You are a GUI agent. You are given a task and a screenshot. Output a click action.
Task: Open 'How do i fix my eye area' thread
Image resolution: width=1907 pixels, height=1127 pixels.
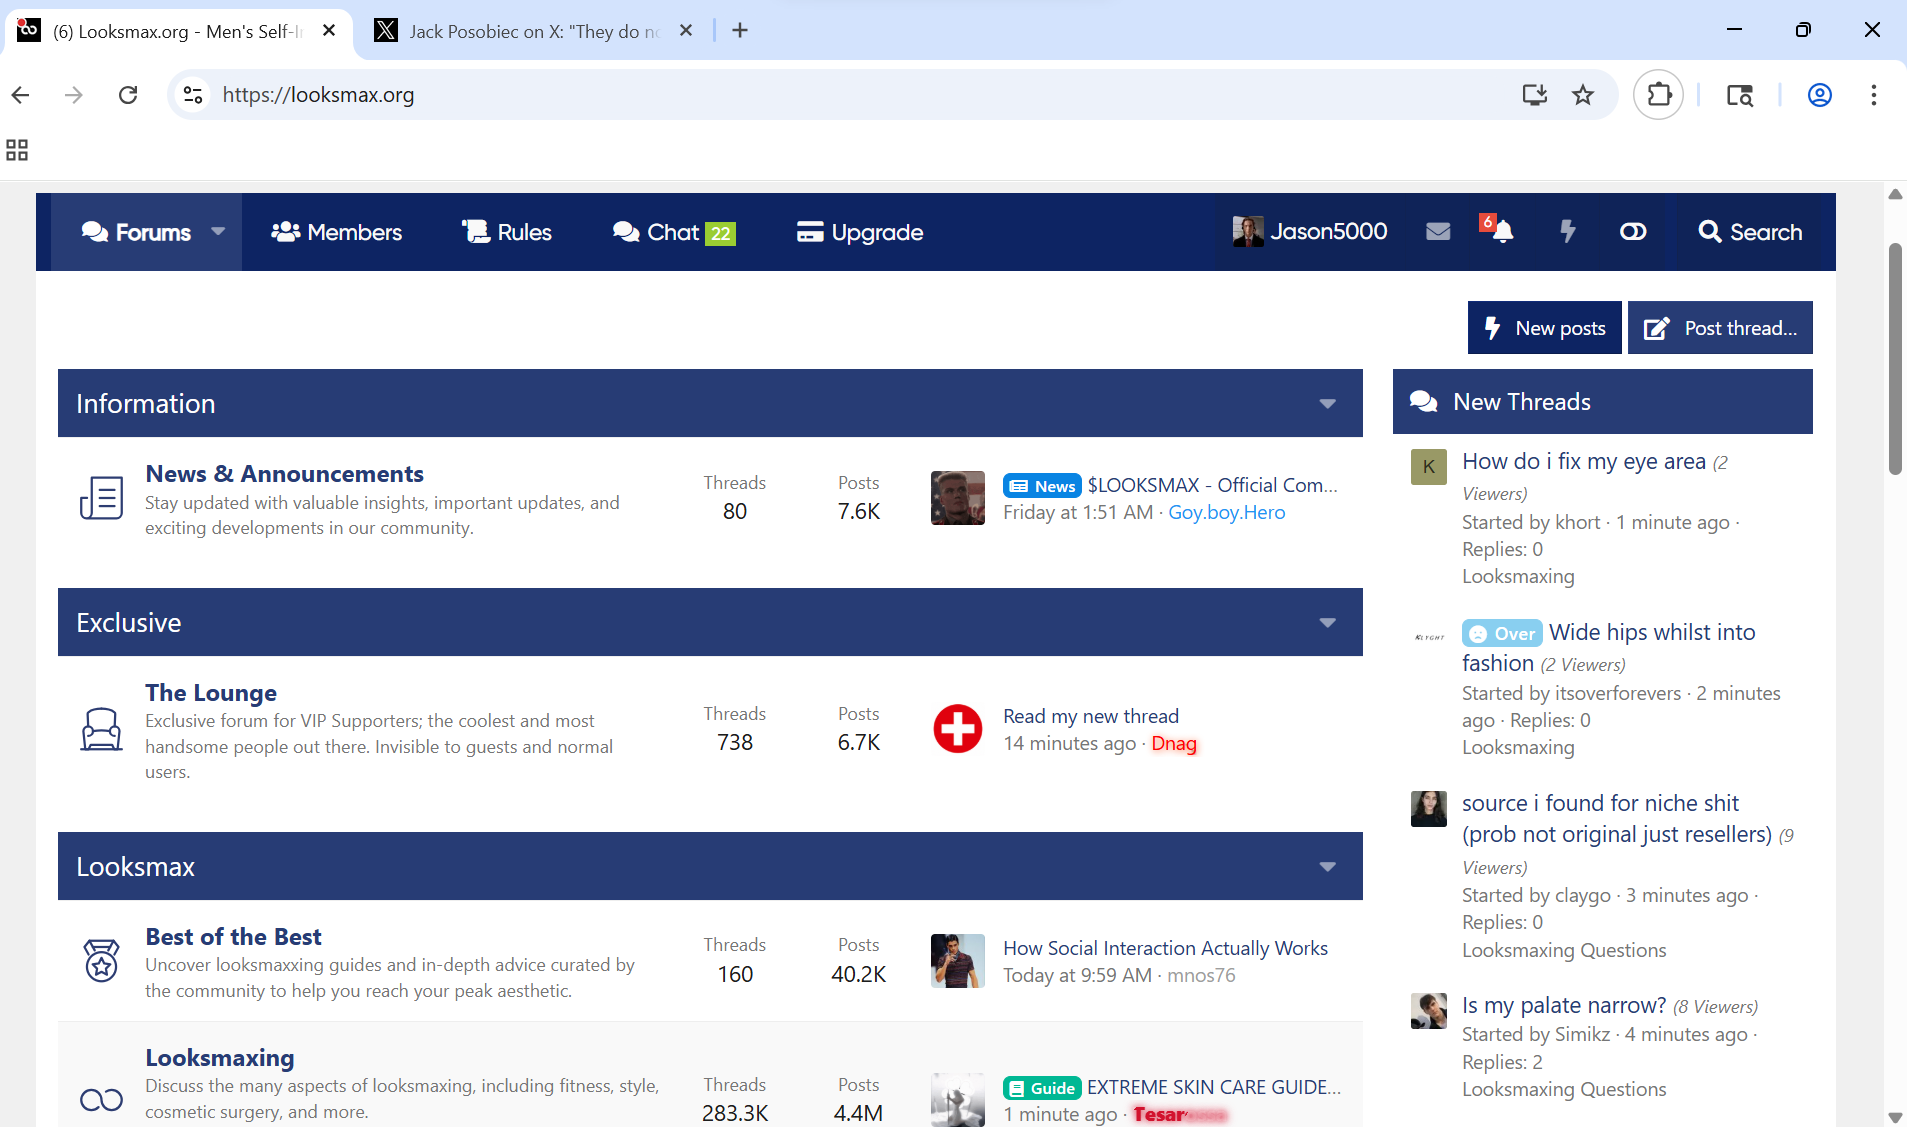tap(1584, 461)
